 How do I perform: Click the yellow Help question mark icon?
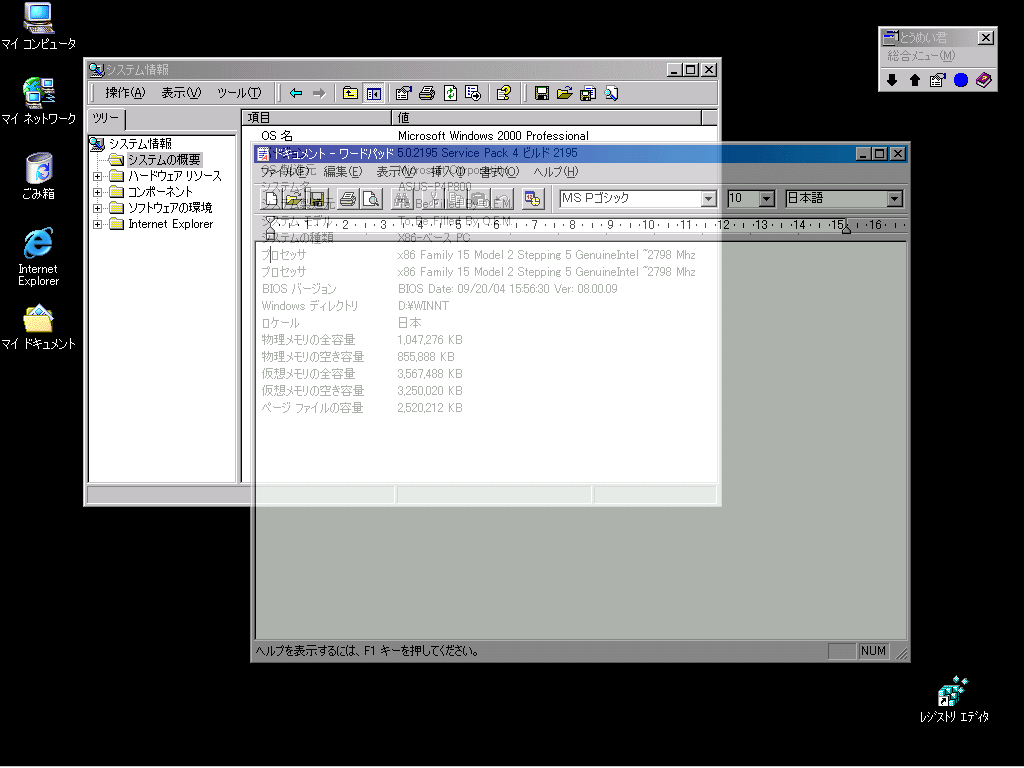click(x=504, y=93)
